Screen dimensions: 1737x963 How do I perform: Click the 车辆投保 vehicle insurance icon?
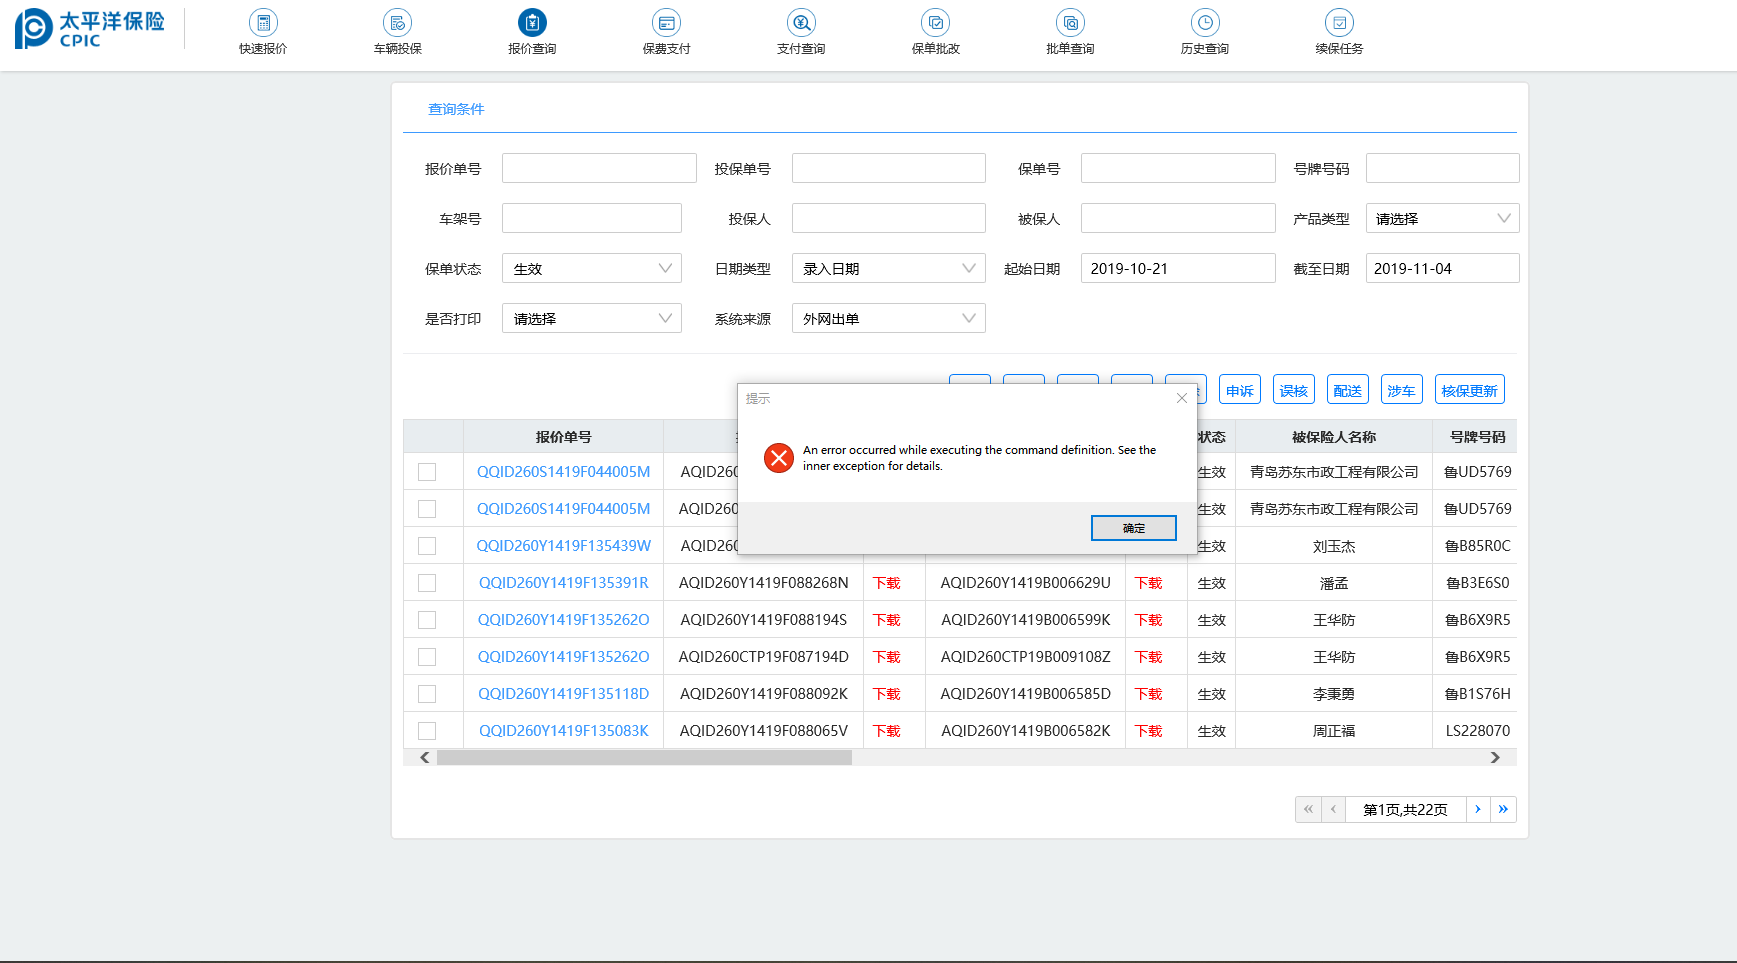coord(397,23)
